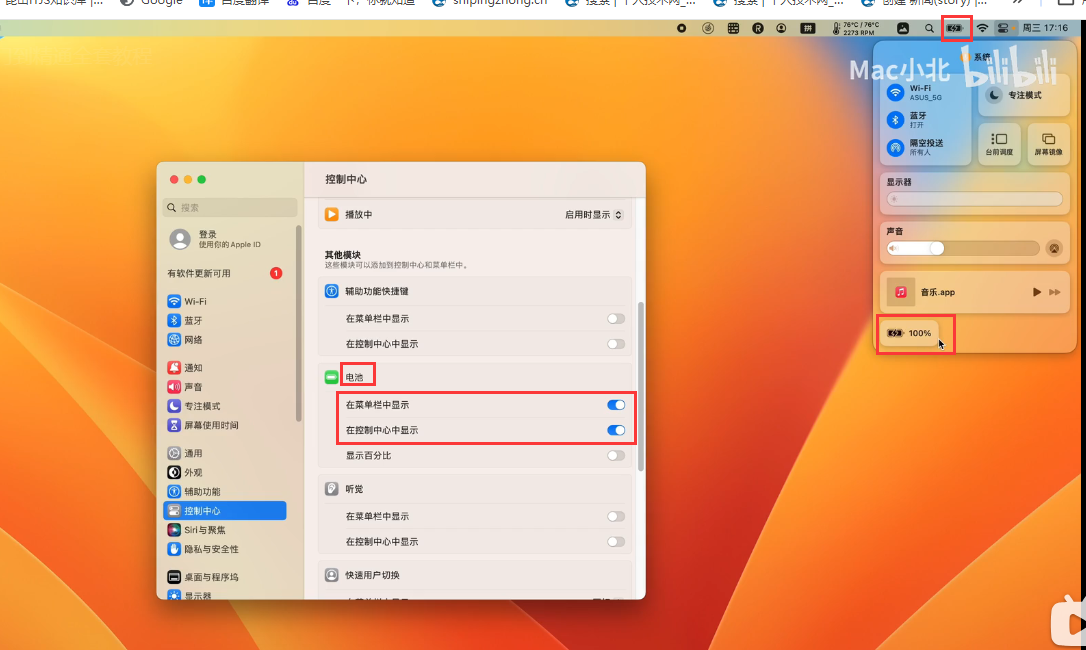Select 屏幕使用时间 in the sidebar
The image size is (1086, 650).
[224, 425]
